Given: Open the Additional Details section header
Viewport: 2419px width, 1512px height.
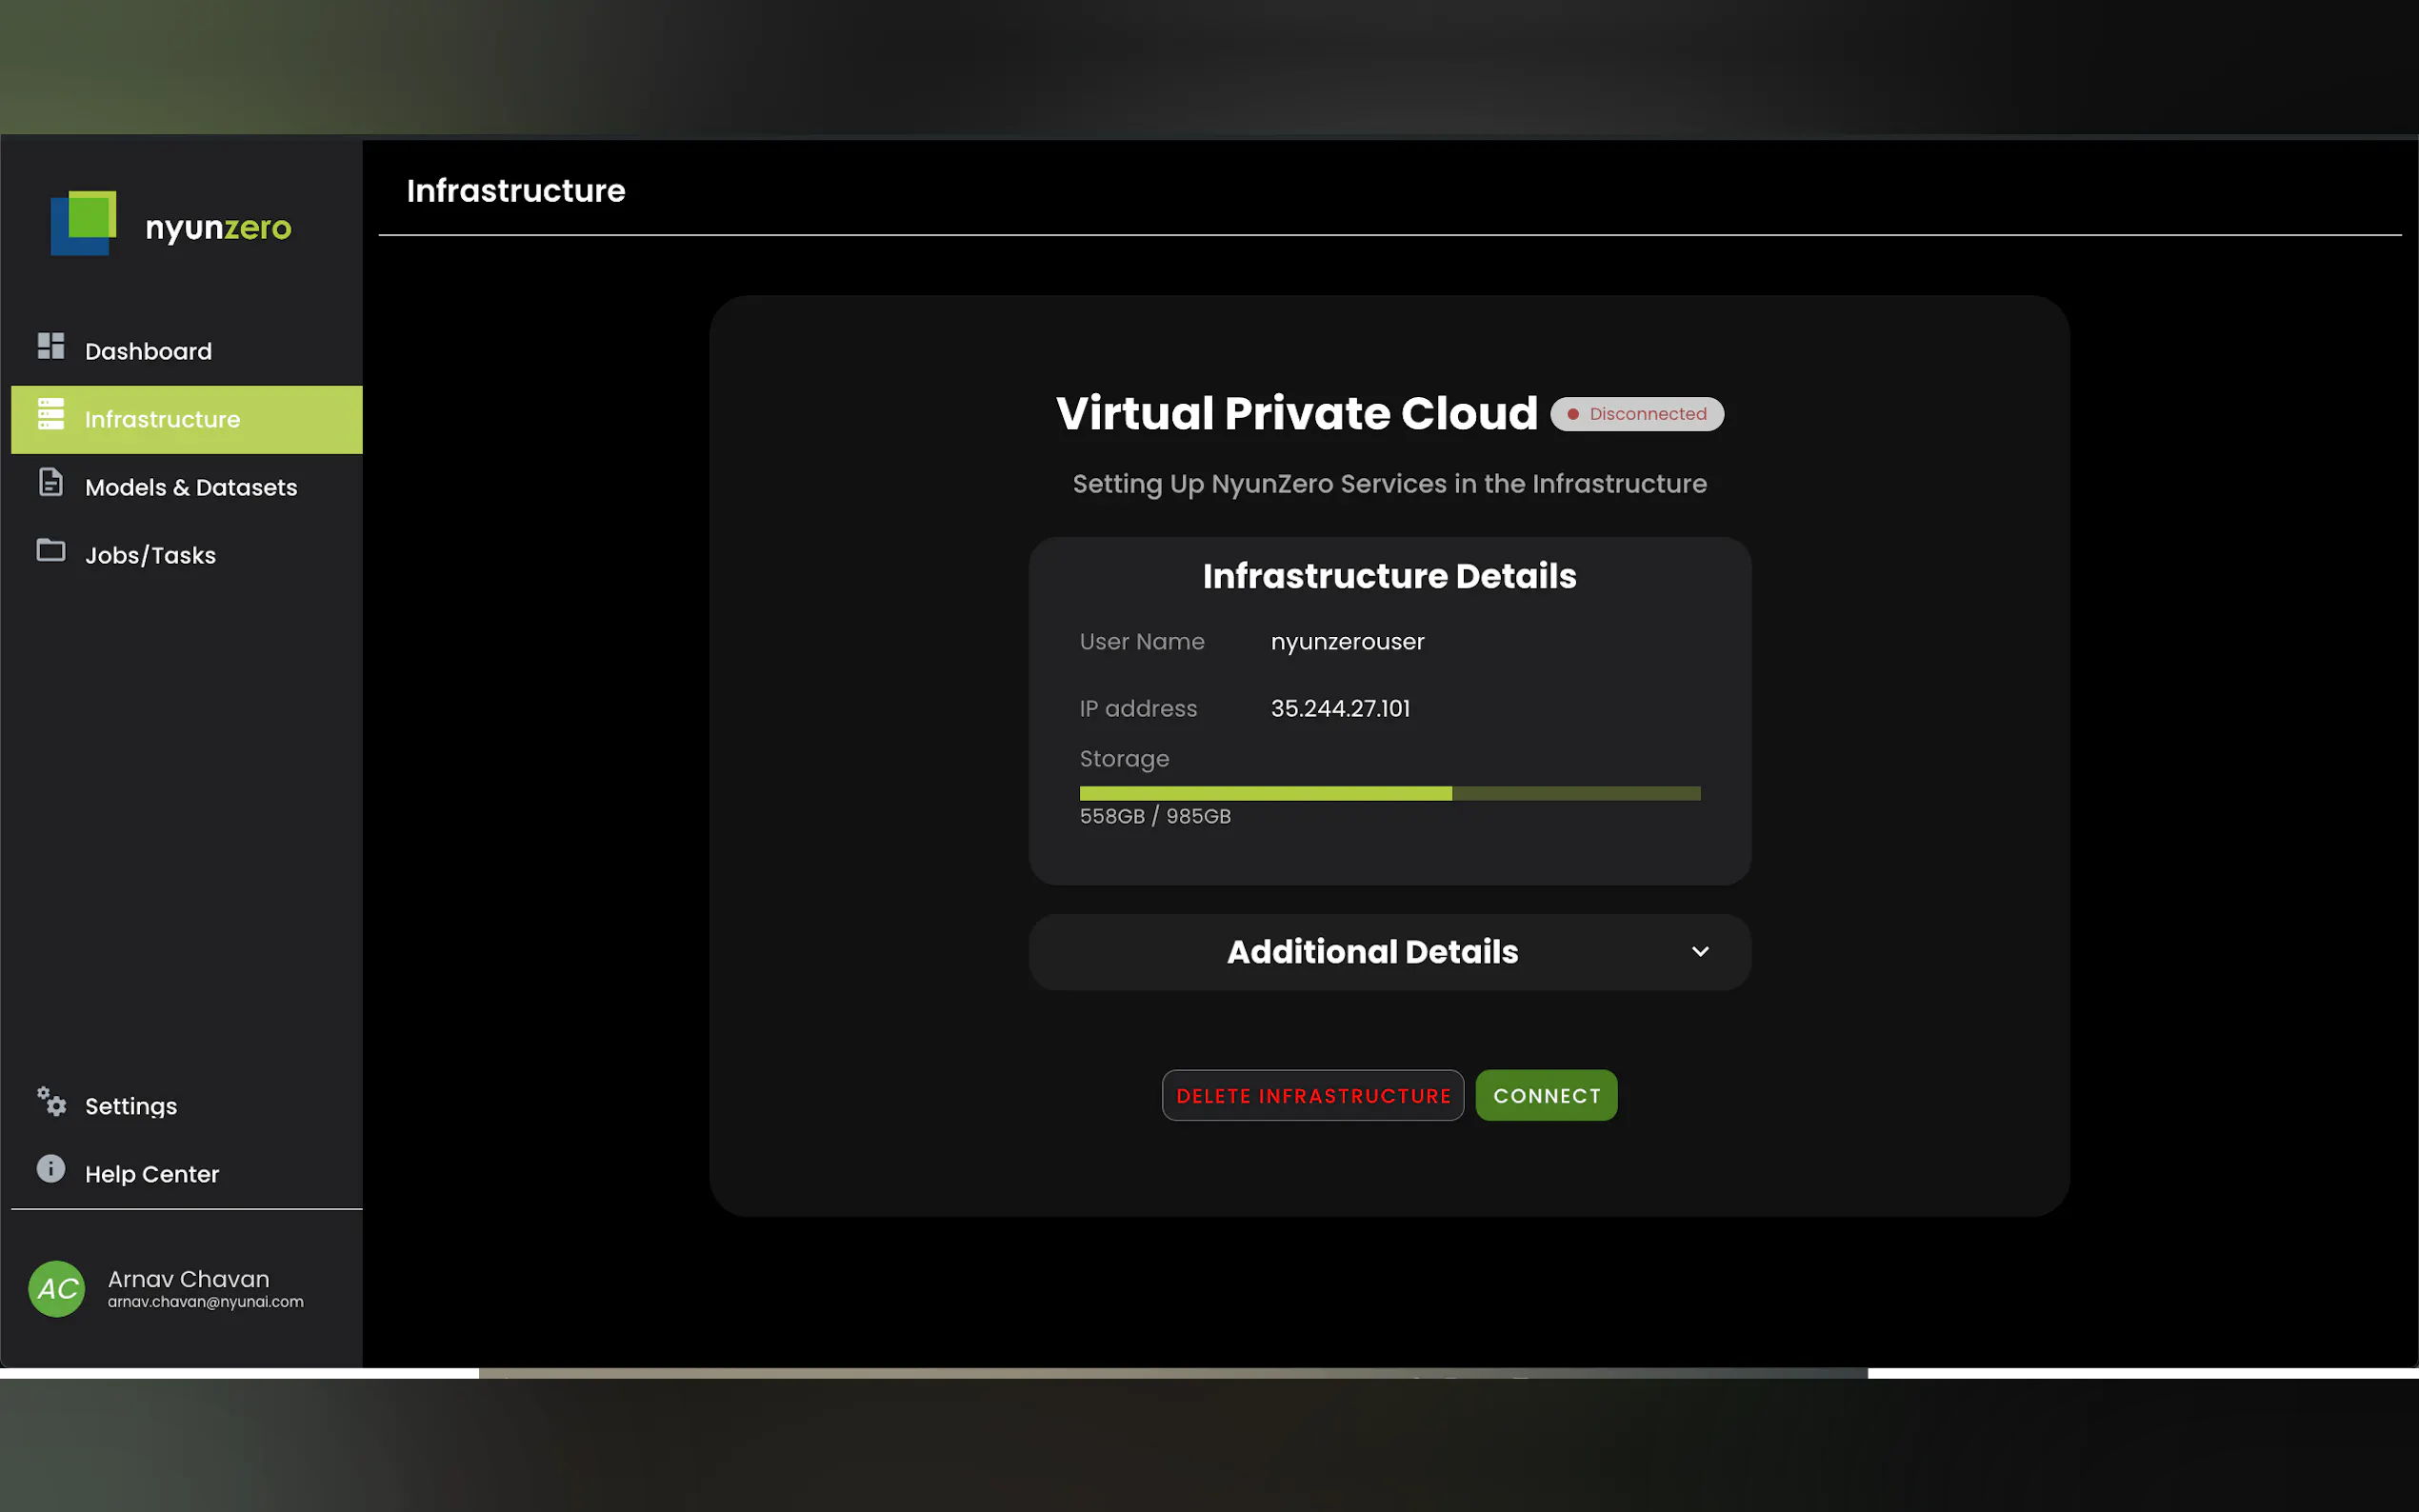Looking at the screenshot, I should pyautogui.click(x=1372, y=952).
